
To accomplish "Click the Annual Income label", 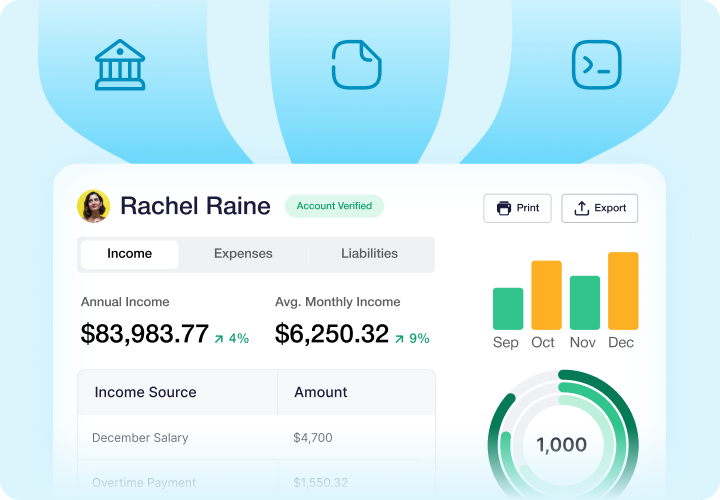I will click(125, 302).
